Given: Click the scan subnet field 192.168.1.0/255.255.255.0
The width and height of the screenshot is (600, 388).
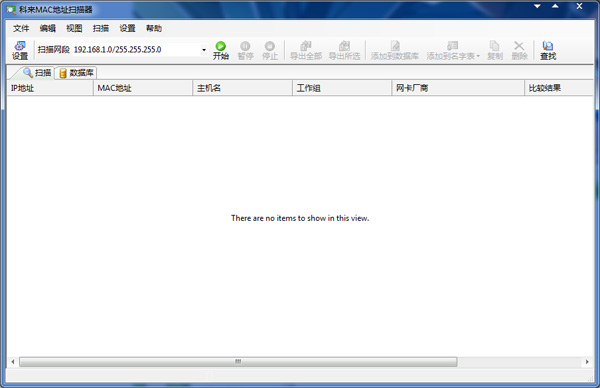Looking at the screenshot, I should pos(136,50).
